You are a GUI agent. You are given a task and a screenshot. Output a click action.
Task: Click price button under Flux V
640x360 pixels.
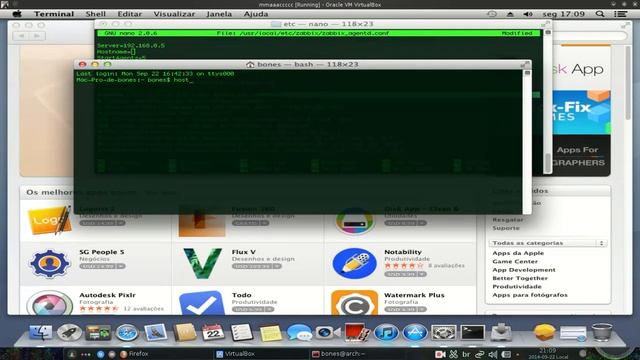click(x=257, y=266)
